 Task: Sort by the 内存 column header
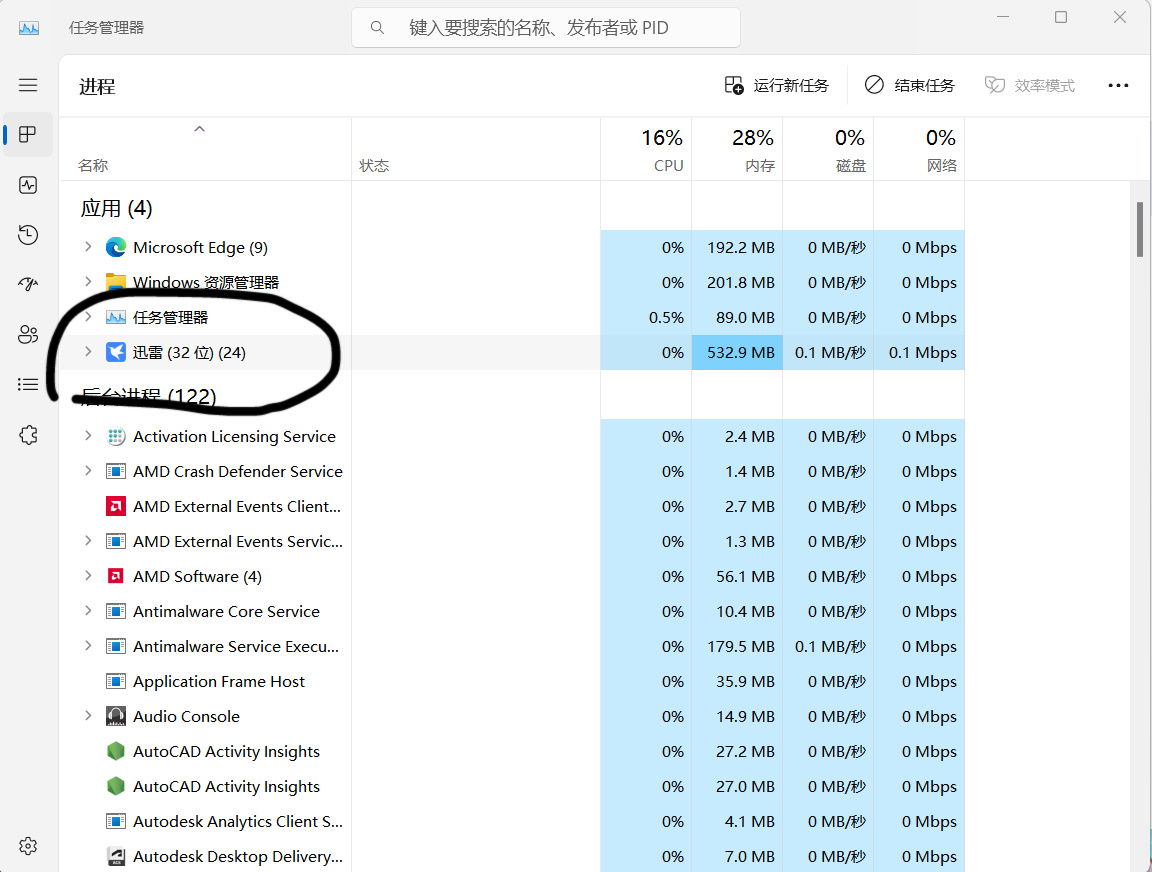(737, 149)
